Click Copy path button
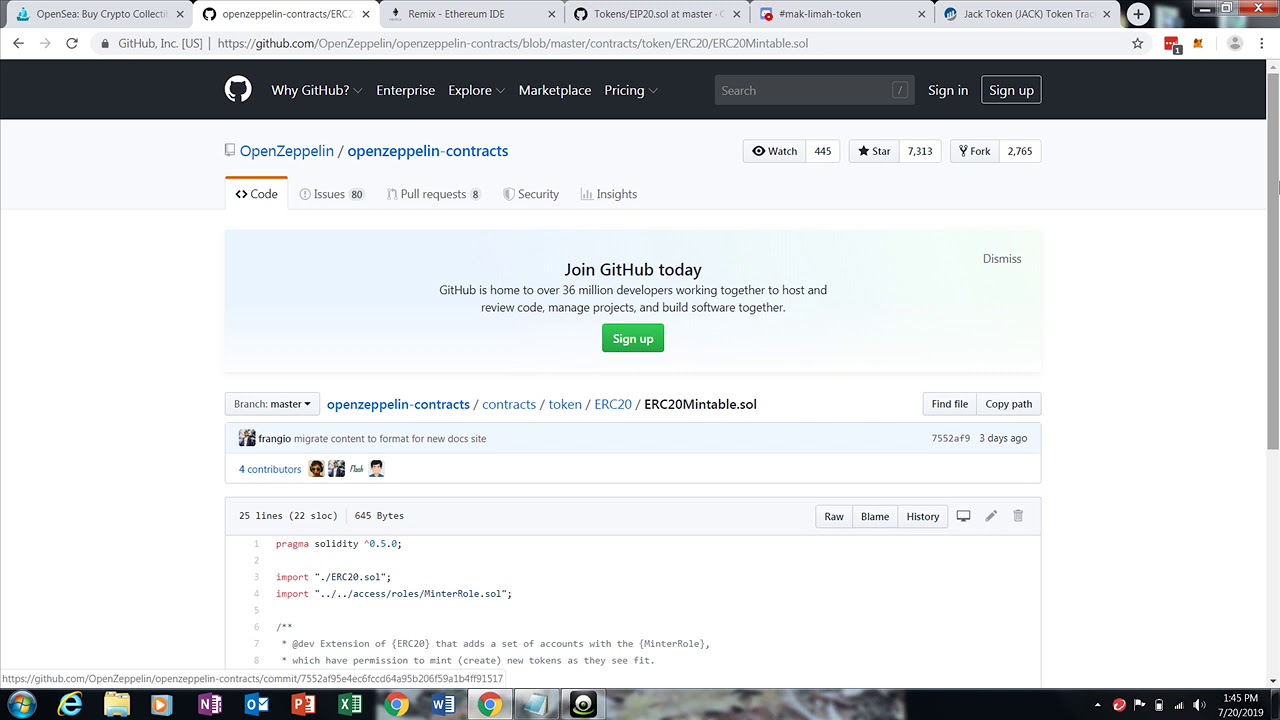 [1008, 404]
